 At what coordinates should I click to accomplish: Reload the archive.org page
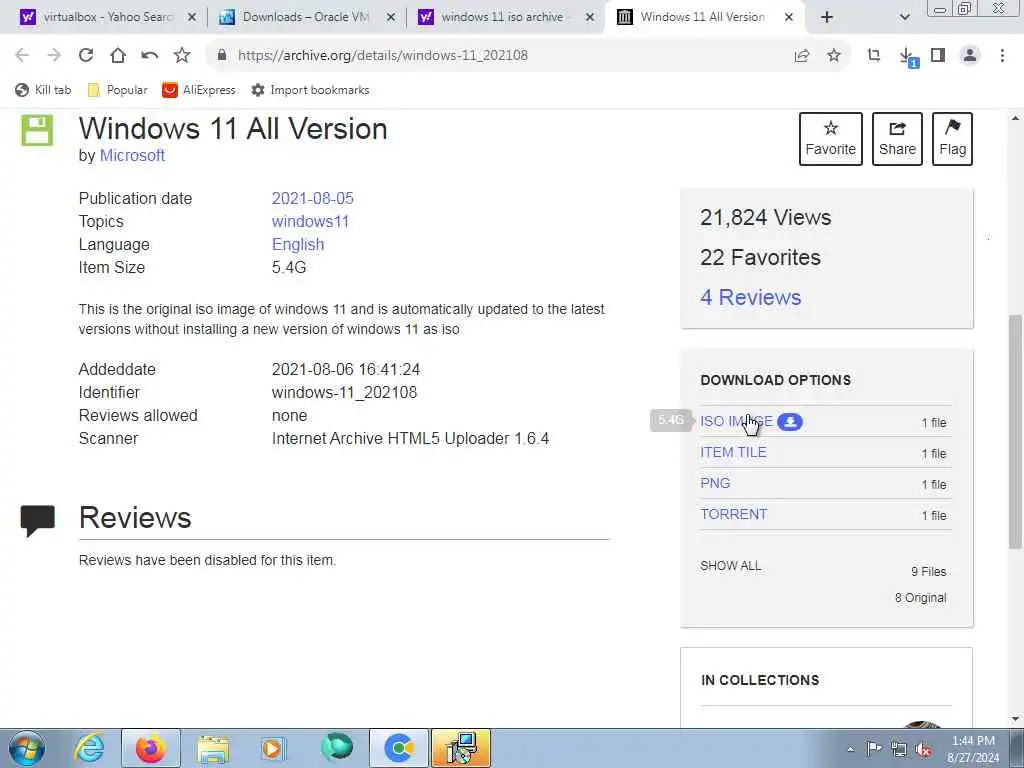[86, 56]
